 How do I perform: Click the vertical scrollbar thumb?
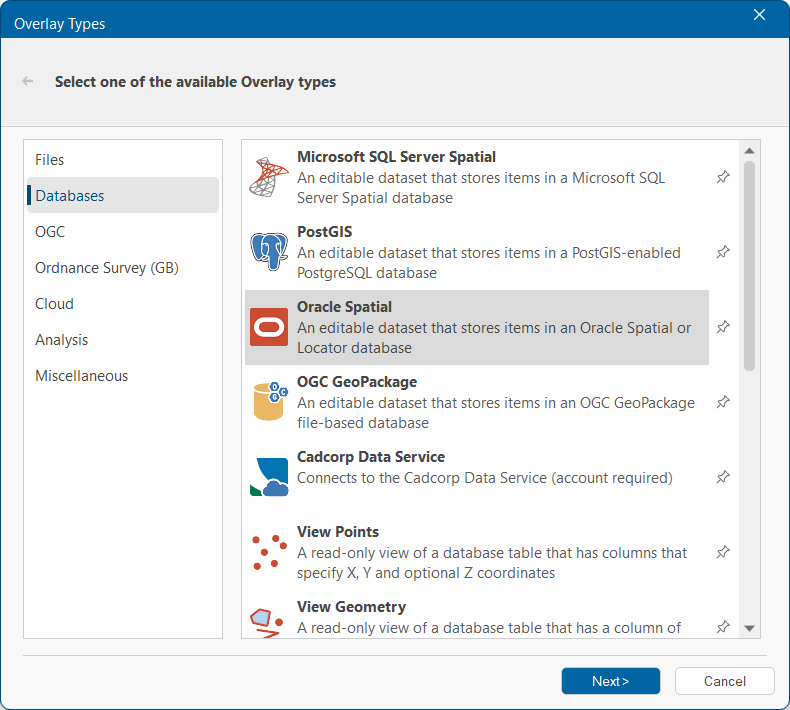(x=750, y=265)
